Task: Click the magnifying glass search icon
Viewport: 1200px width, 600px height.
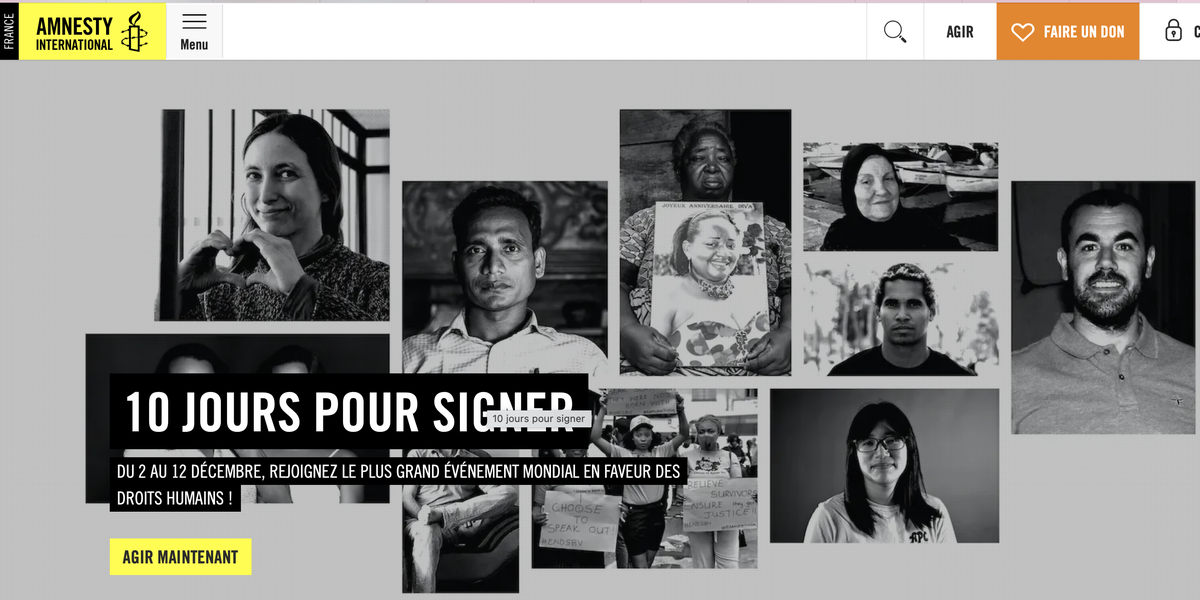Action: coord(895,32)
